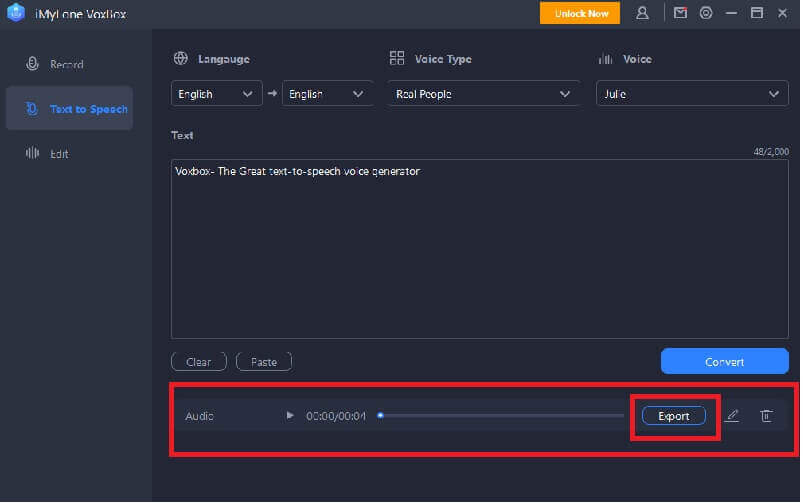803x503 pixels.
Task: Switch to Text to Speech tab
Action: tap(70, 108)
